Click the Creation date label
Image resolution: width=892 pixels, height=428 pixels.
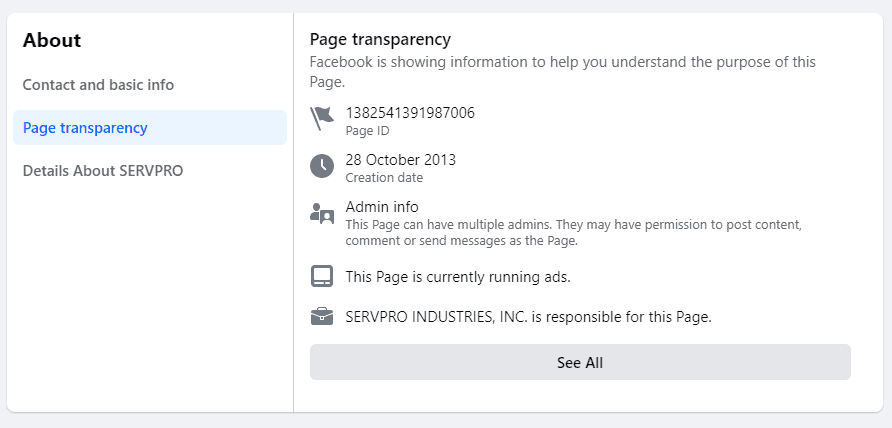click(x=385, y=177)
